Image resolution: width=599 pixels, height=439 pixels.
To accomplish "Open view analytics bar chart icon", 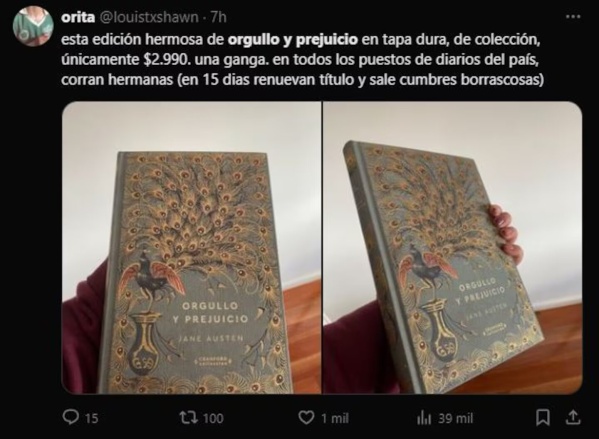I will 424,418.
